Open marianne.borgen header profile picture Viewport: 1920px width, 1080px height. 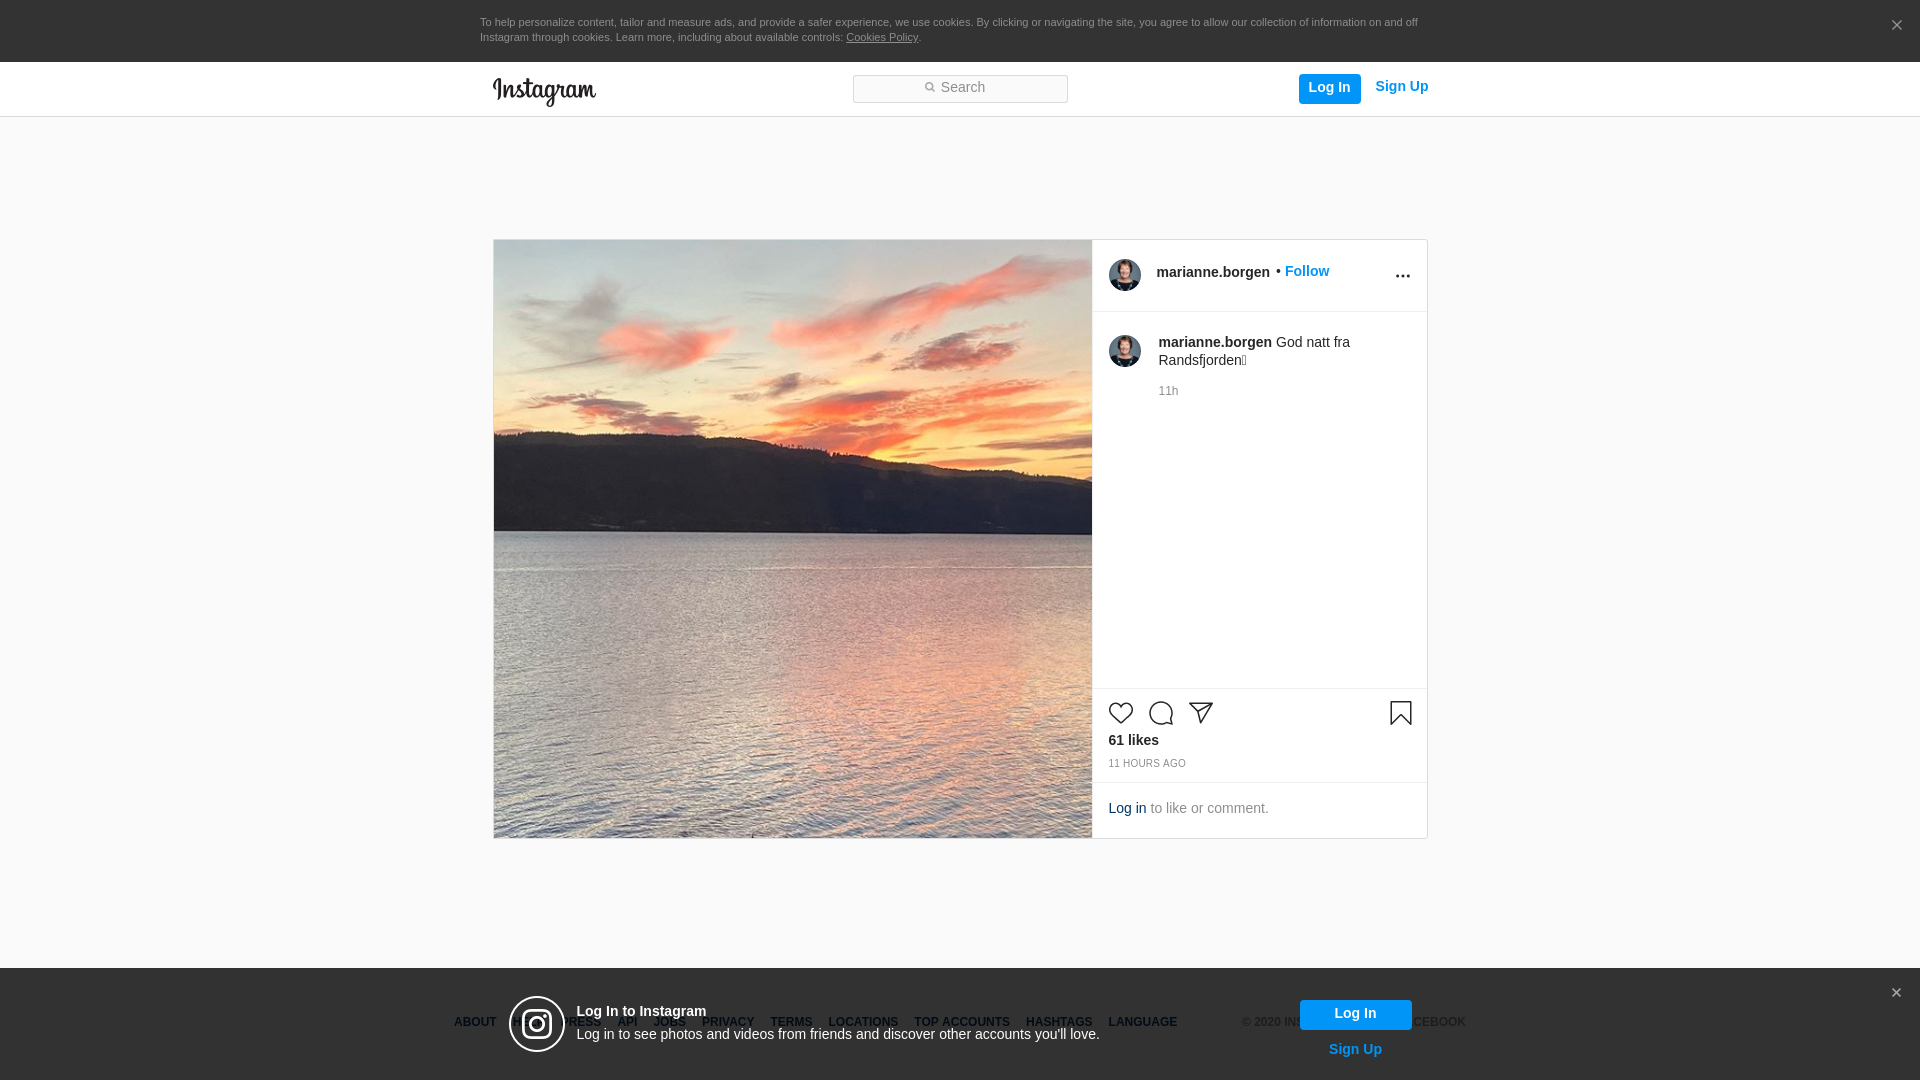click(x=1124, y=275)
